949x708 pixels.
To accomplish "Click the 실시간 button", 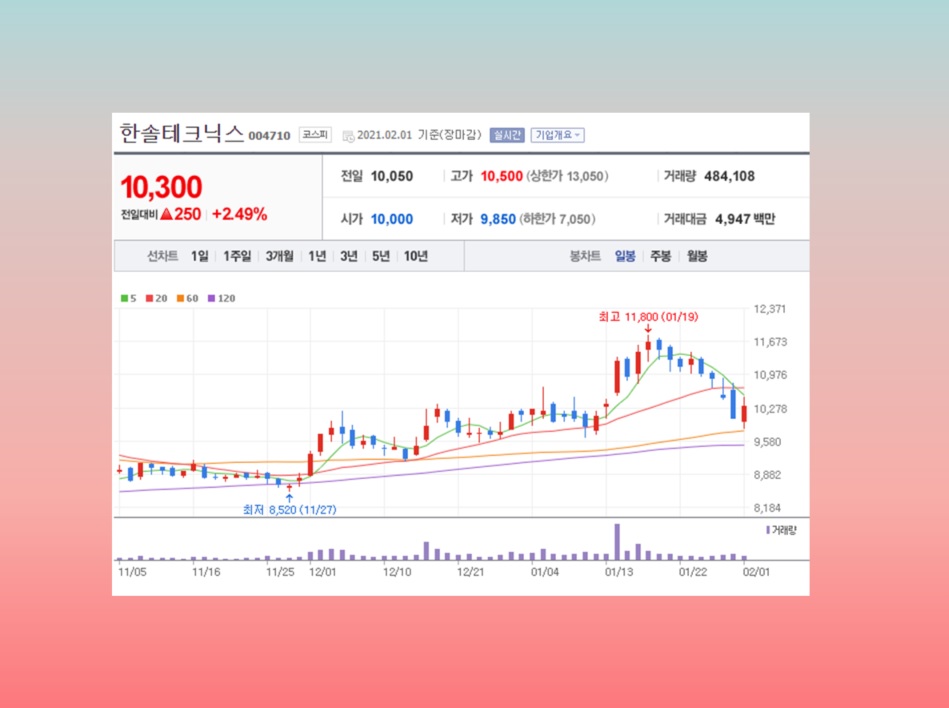I will click(507, 136).
